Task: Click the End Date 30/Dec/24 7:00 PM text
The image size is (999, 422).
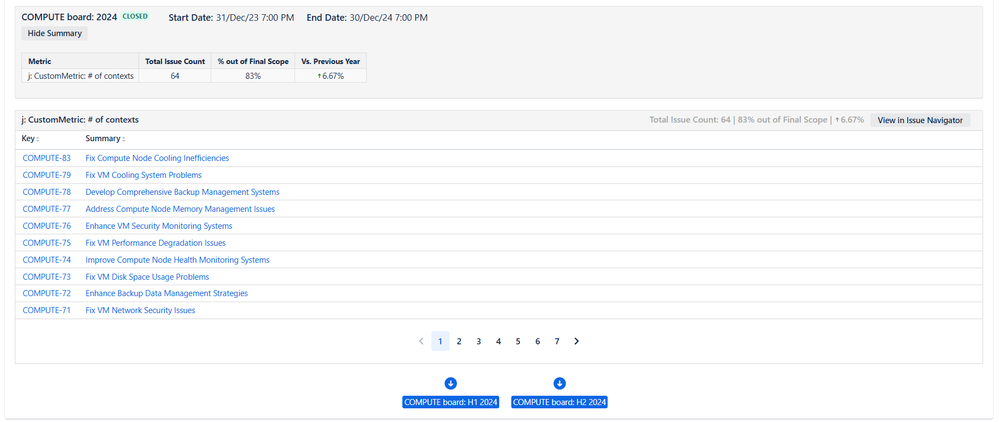Action: 367,17
